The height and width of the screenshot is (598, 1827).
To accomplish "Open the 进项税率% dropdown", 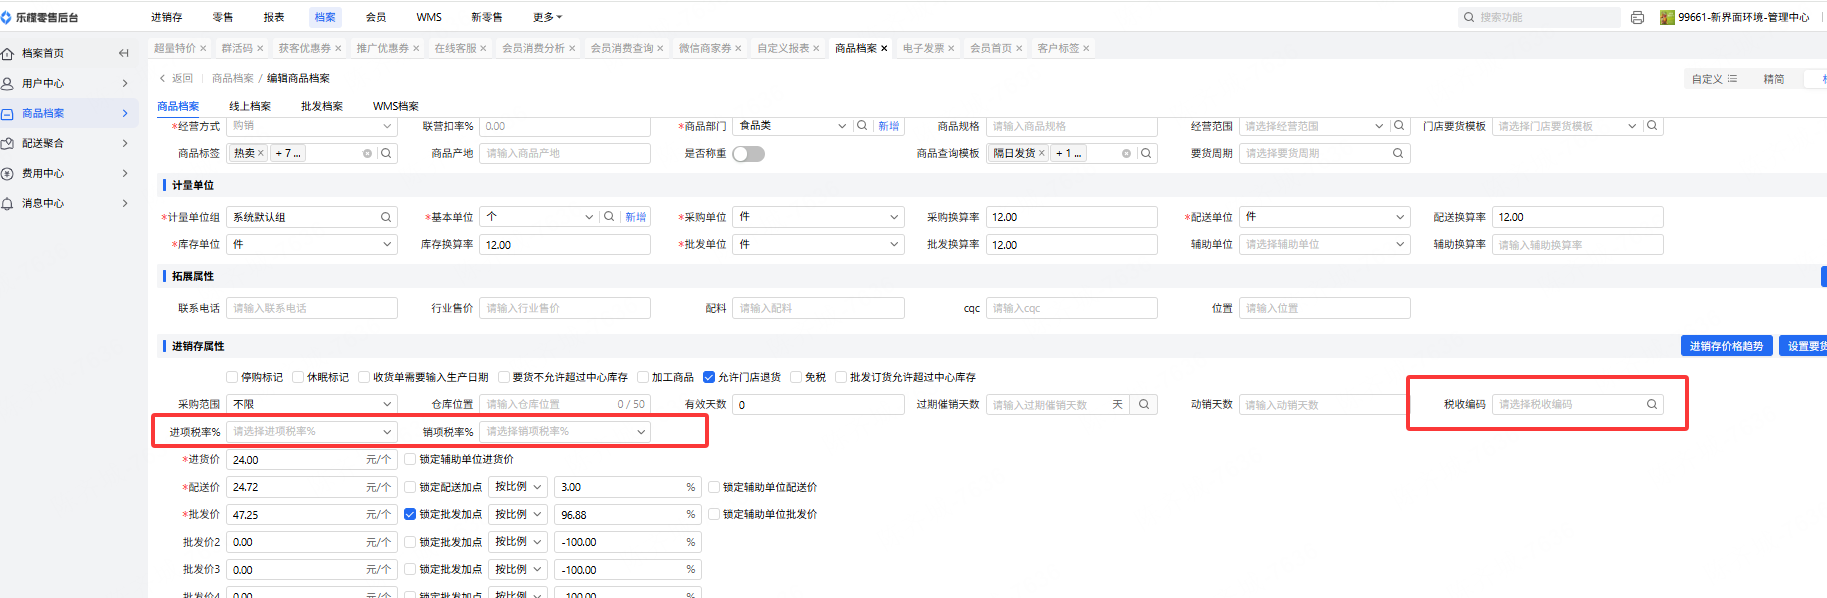I will [x=312, y=431].
